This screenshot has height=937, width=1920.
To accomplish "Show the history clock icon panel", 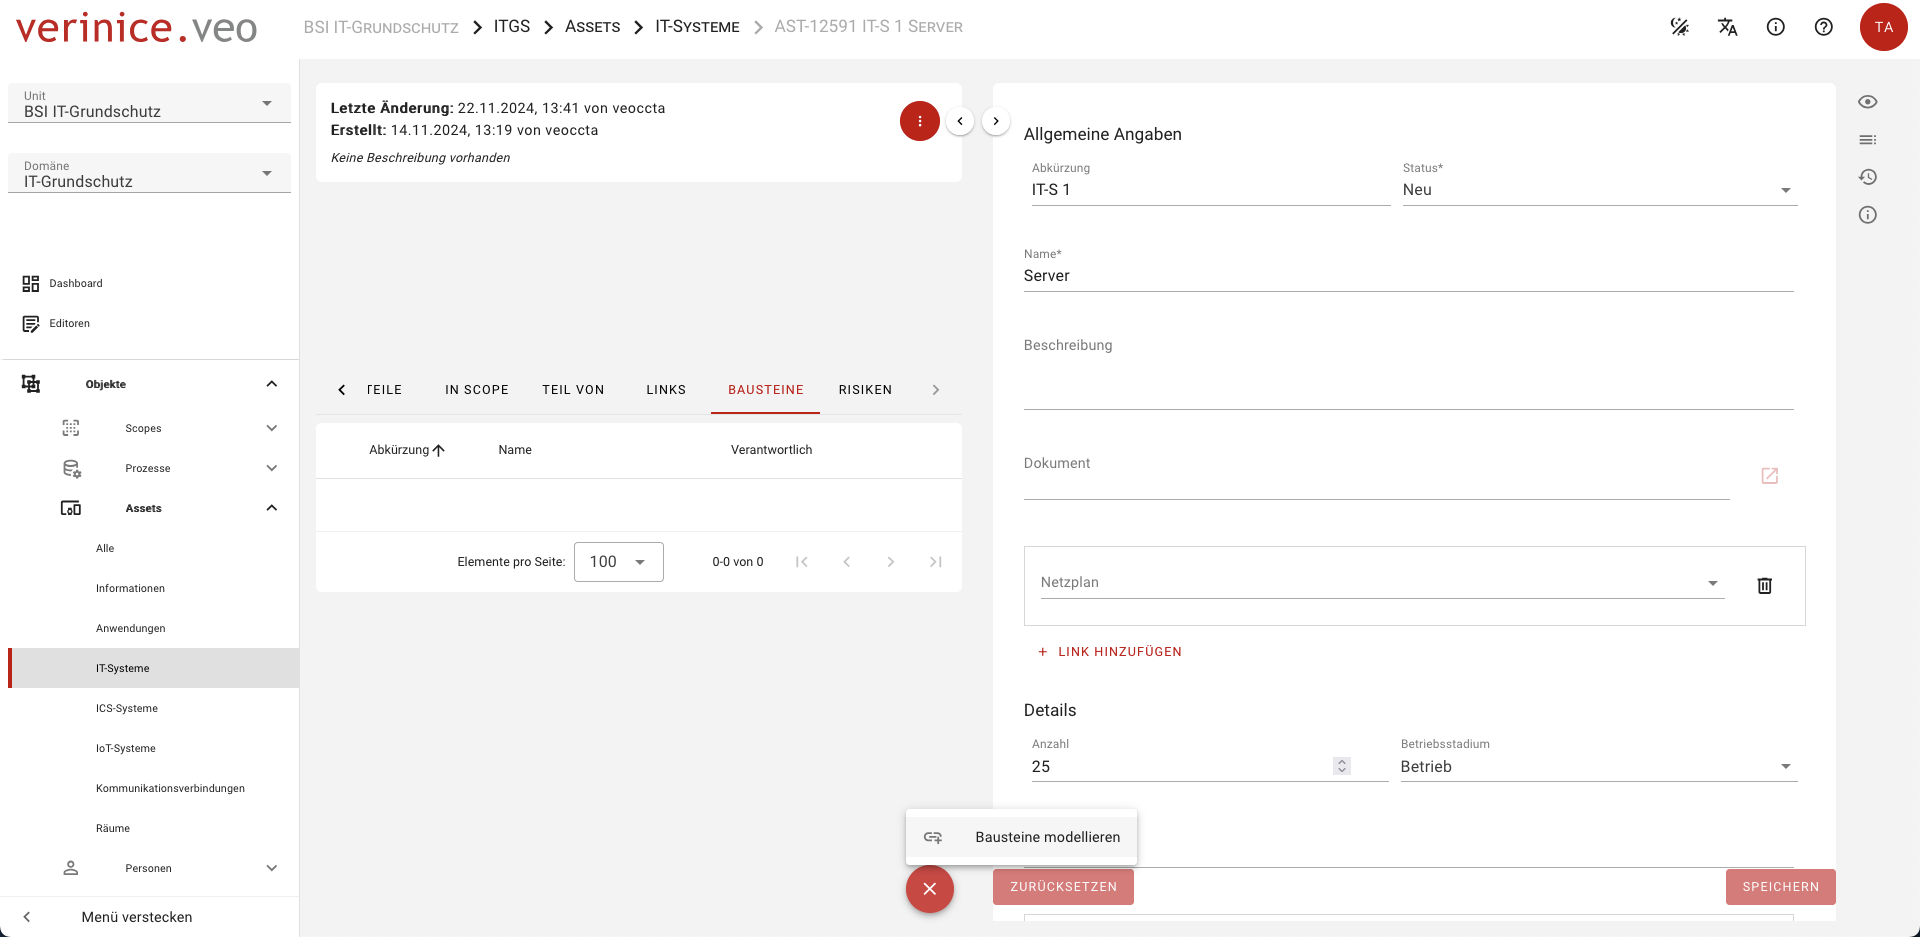I will 1867,177.
